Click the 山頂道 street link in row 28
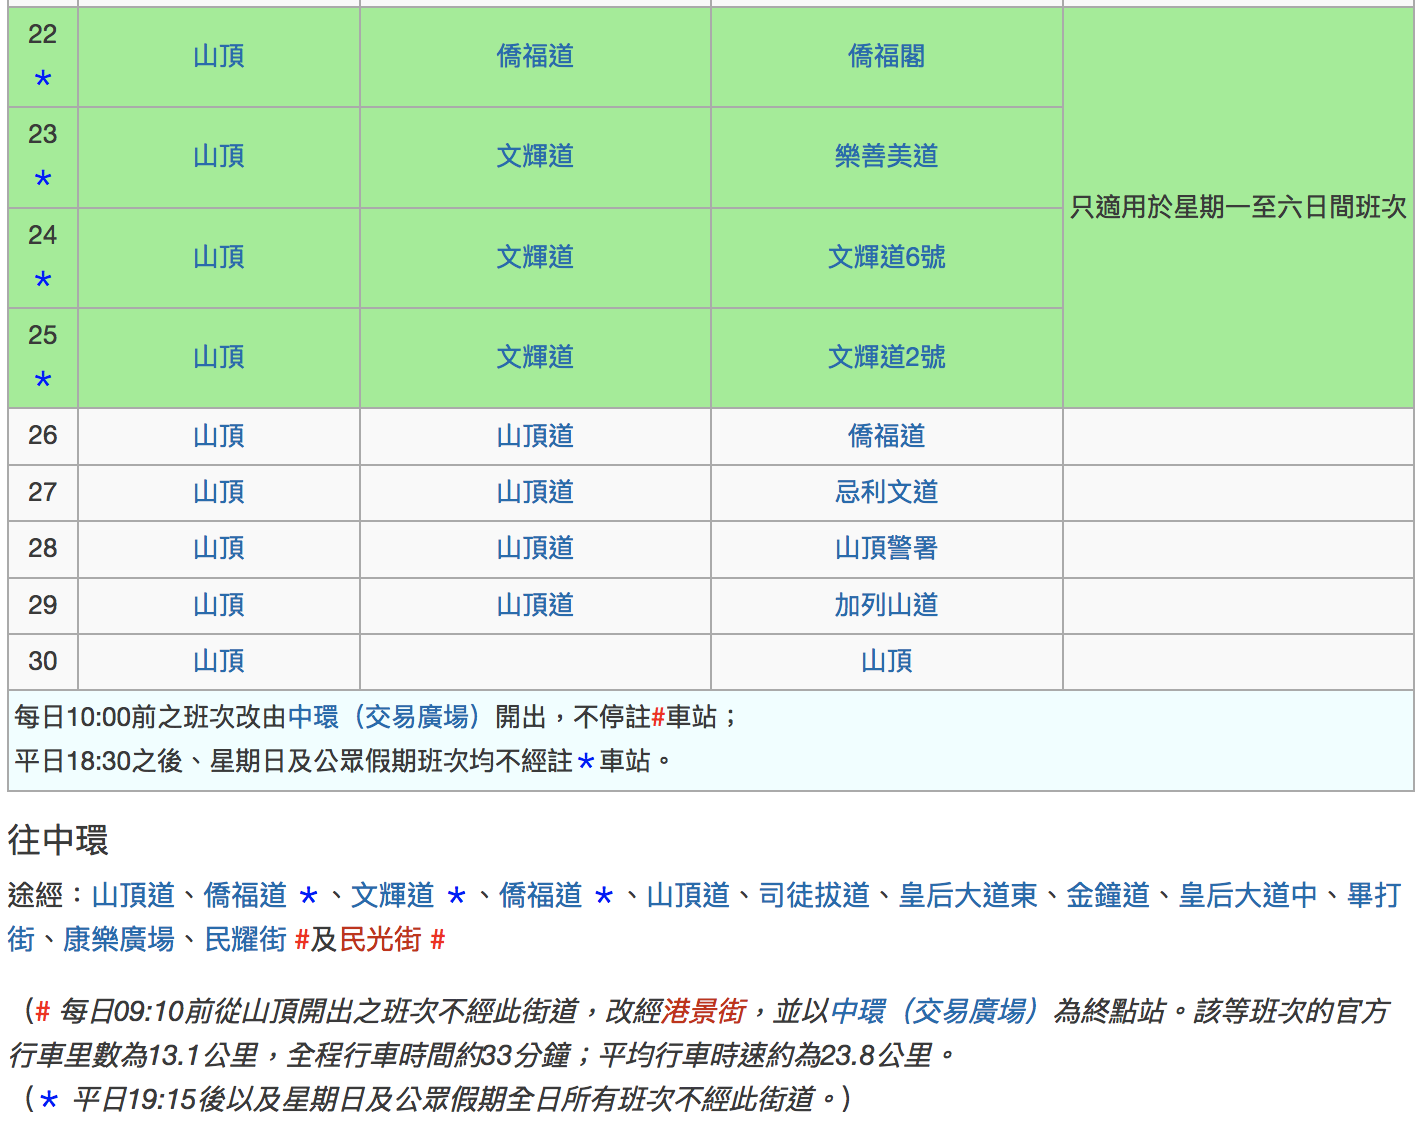The height and width of the screenshot is (1136, 1422). (x=535, y=548)
